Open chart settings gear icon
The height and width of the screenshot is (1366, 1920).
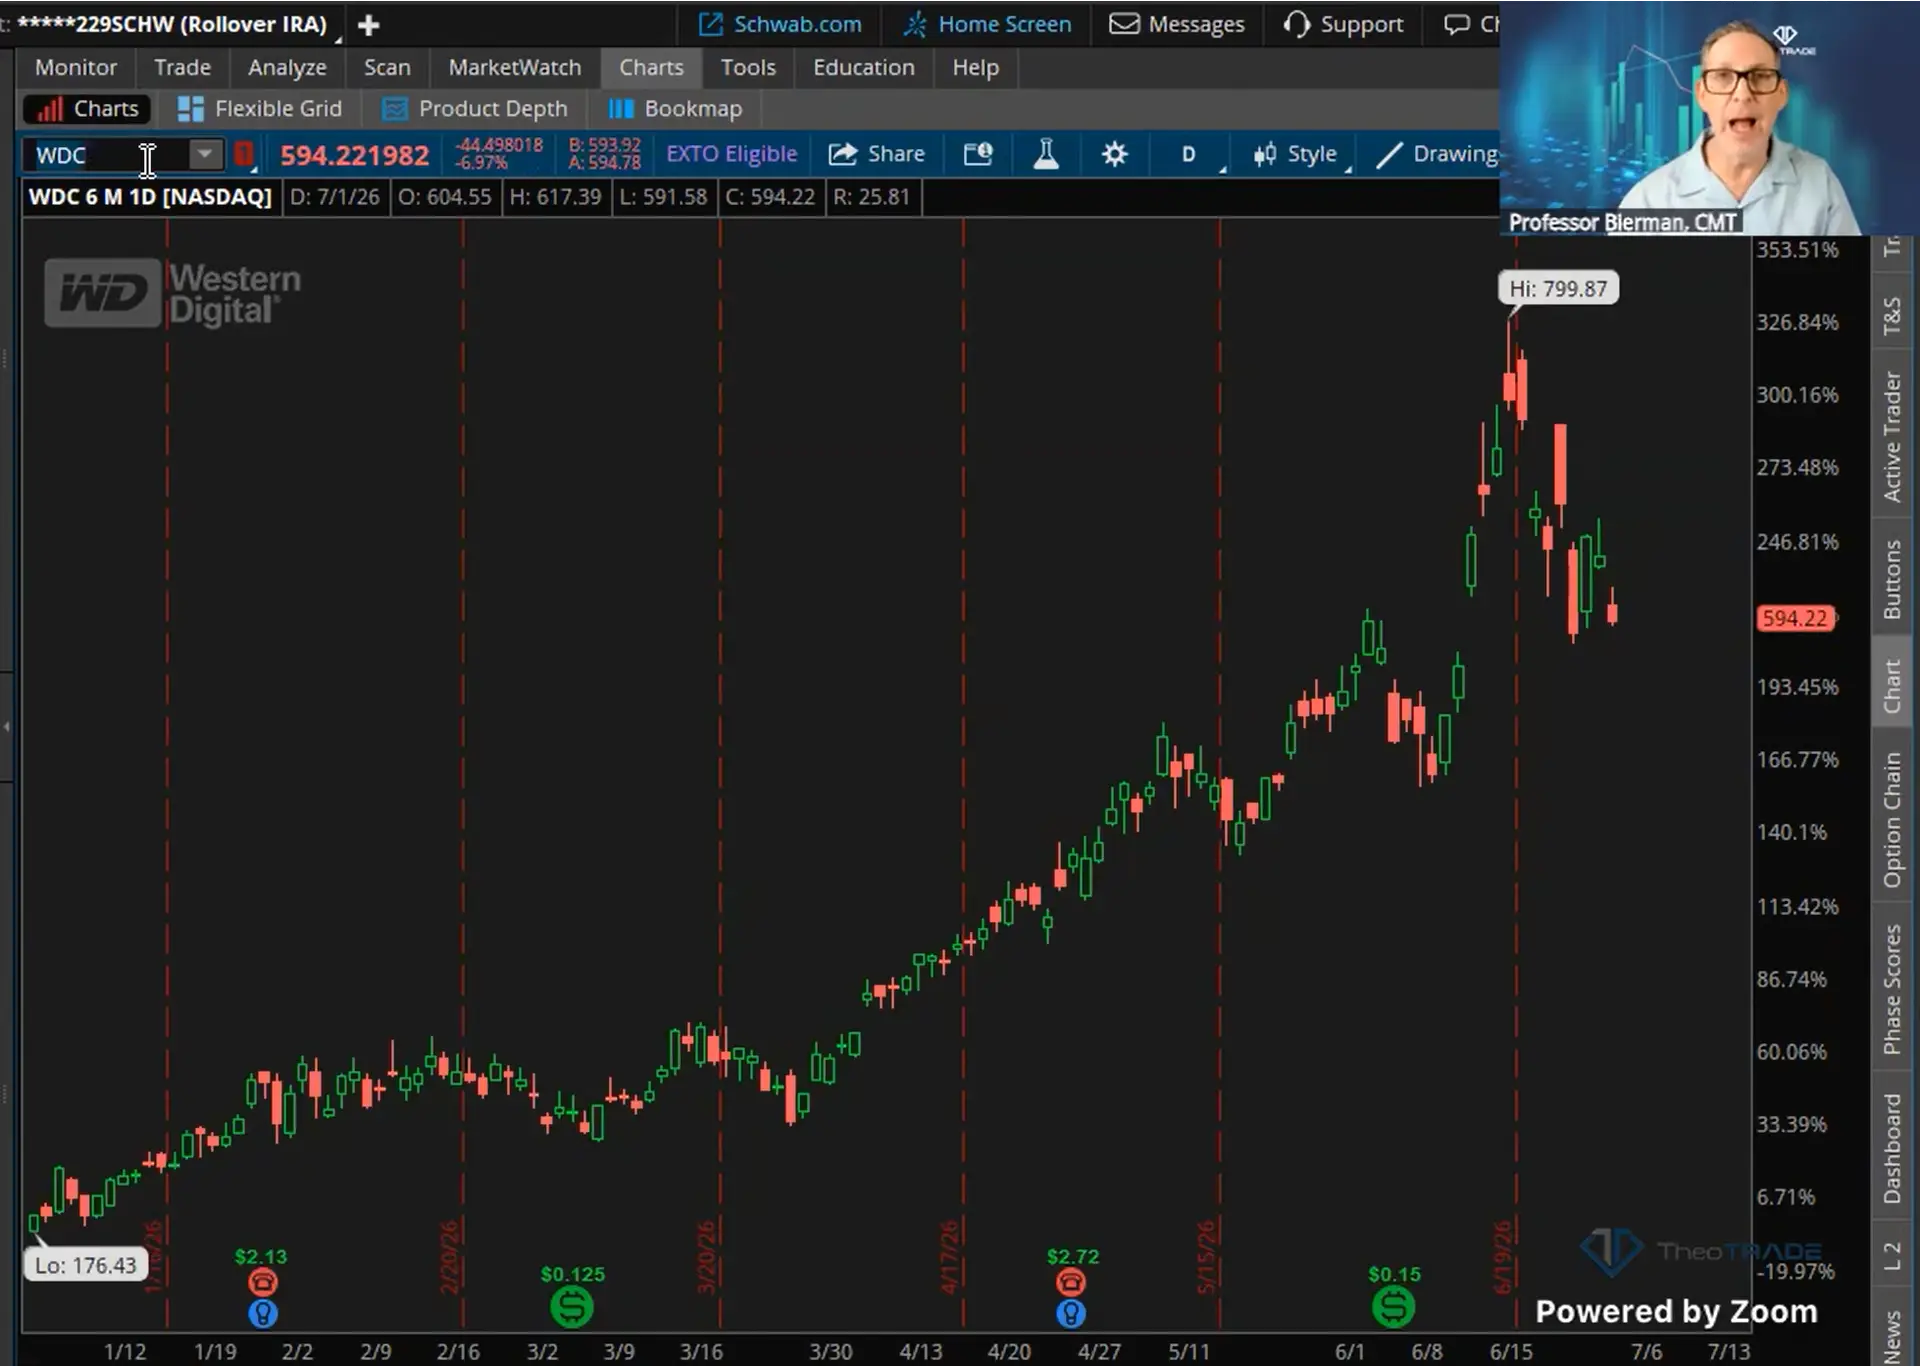(x=1114, y=154)
